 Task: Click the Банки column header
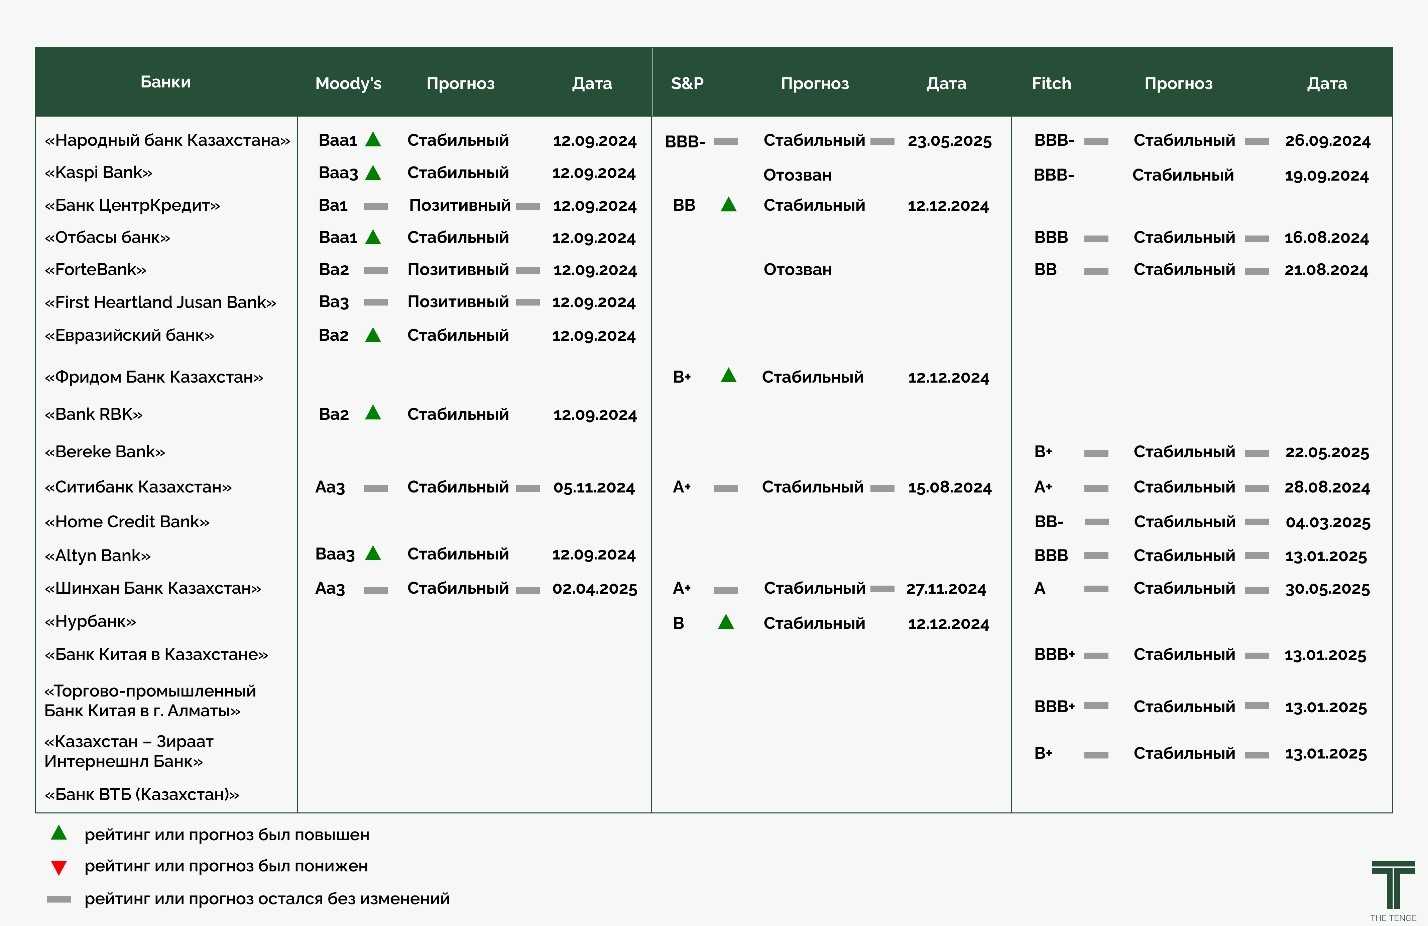tap(166, 82)
